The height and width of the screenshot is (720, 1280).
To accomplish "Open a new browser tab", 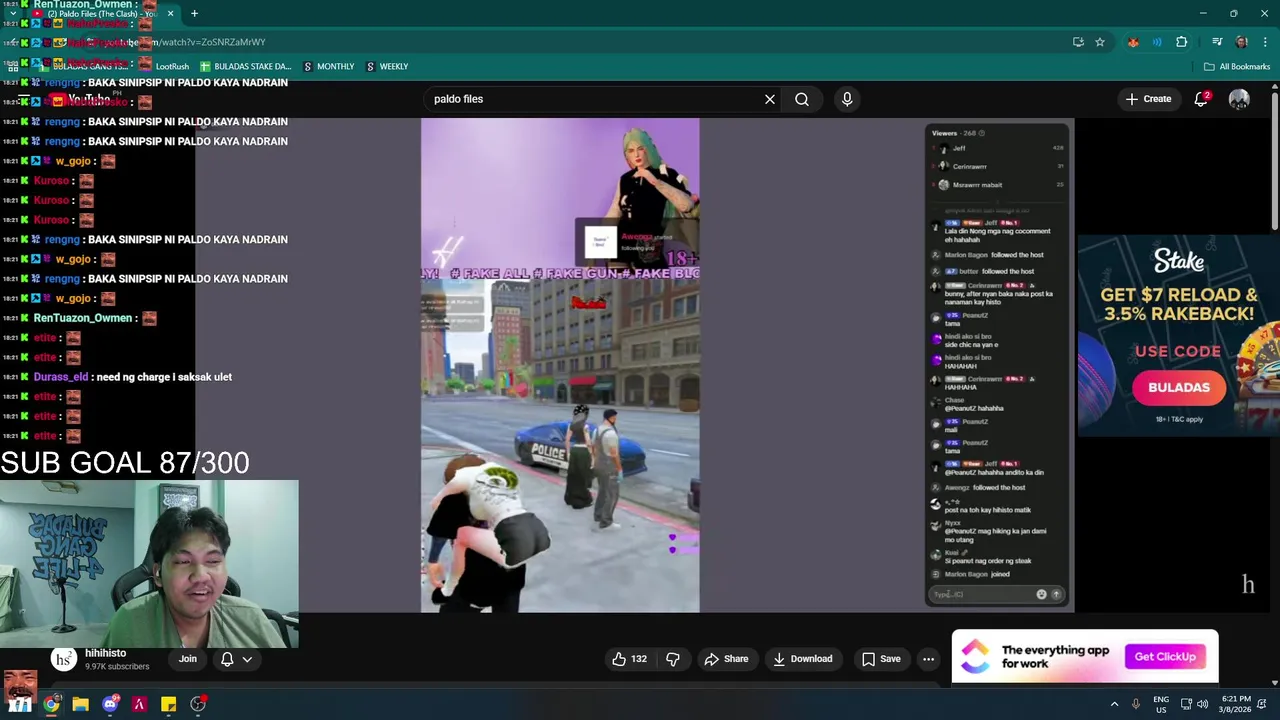I will tap(194, 14).
